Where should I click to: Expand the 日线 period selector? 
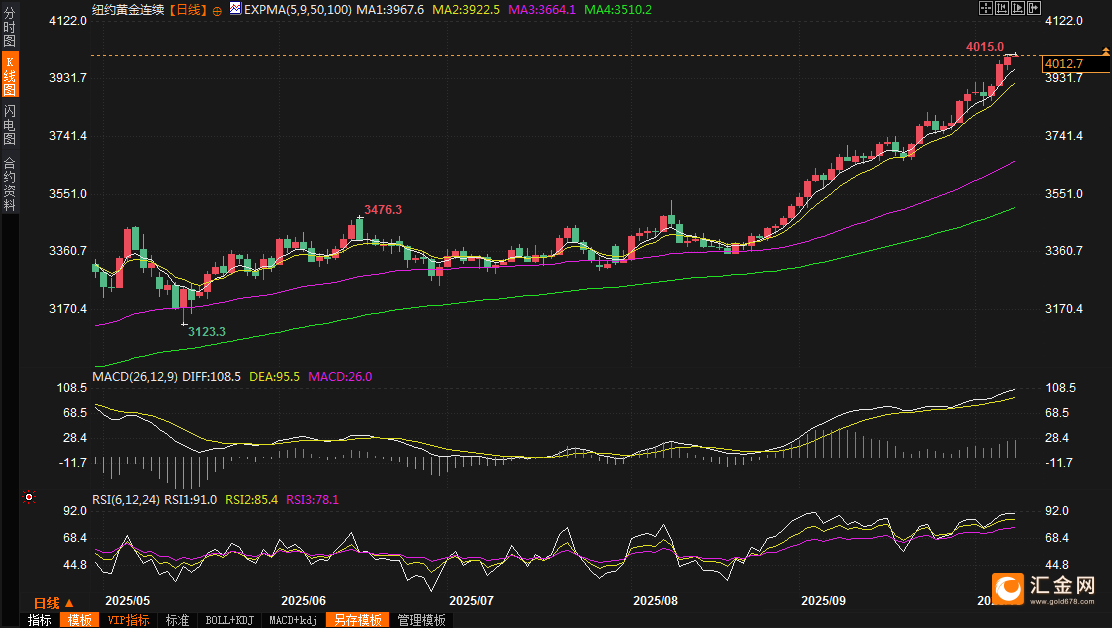[53, 603]
